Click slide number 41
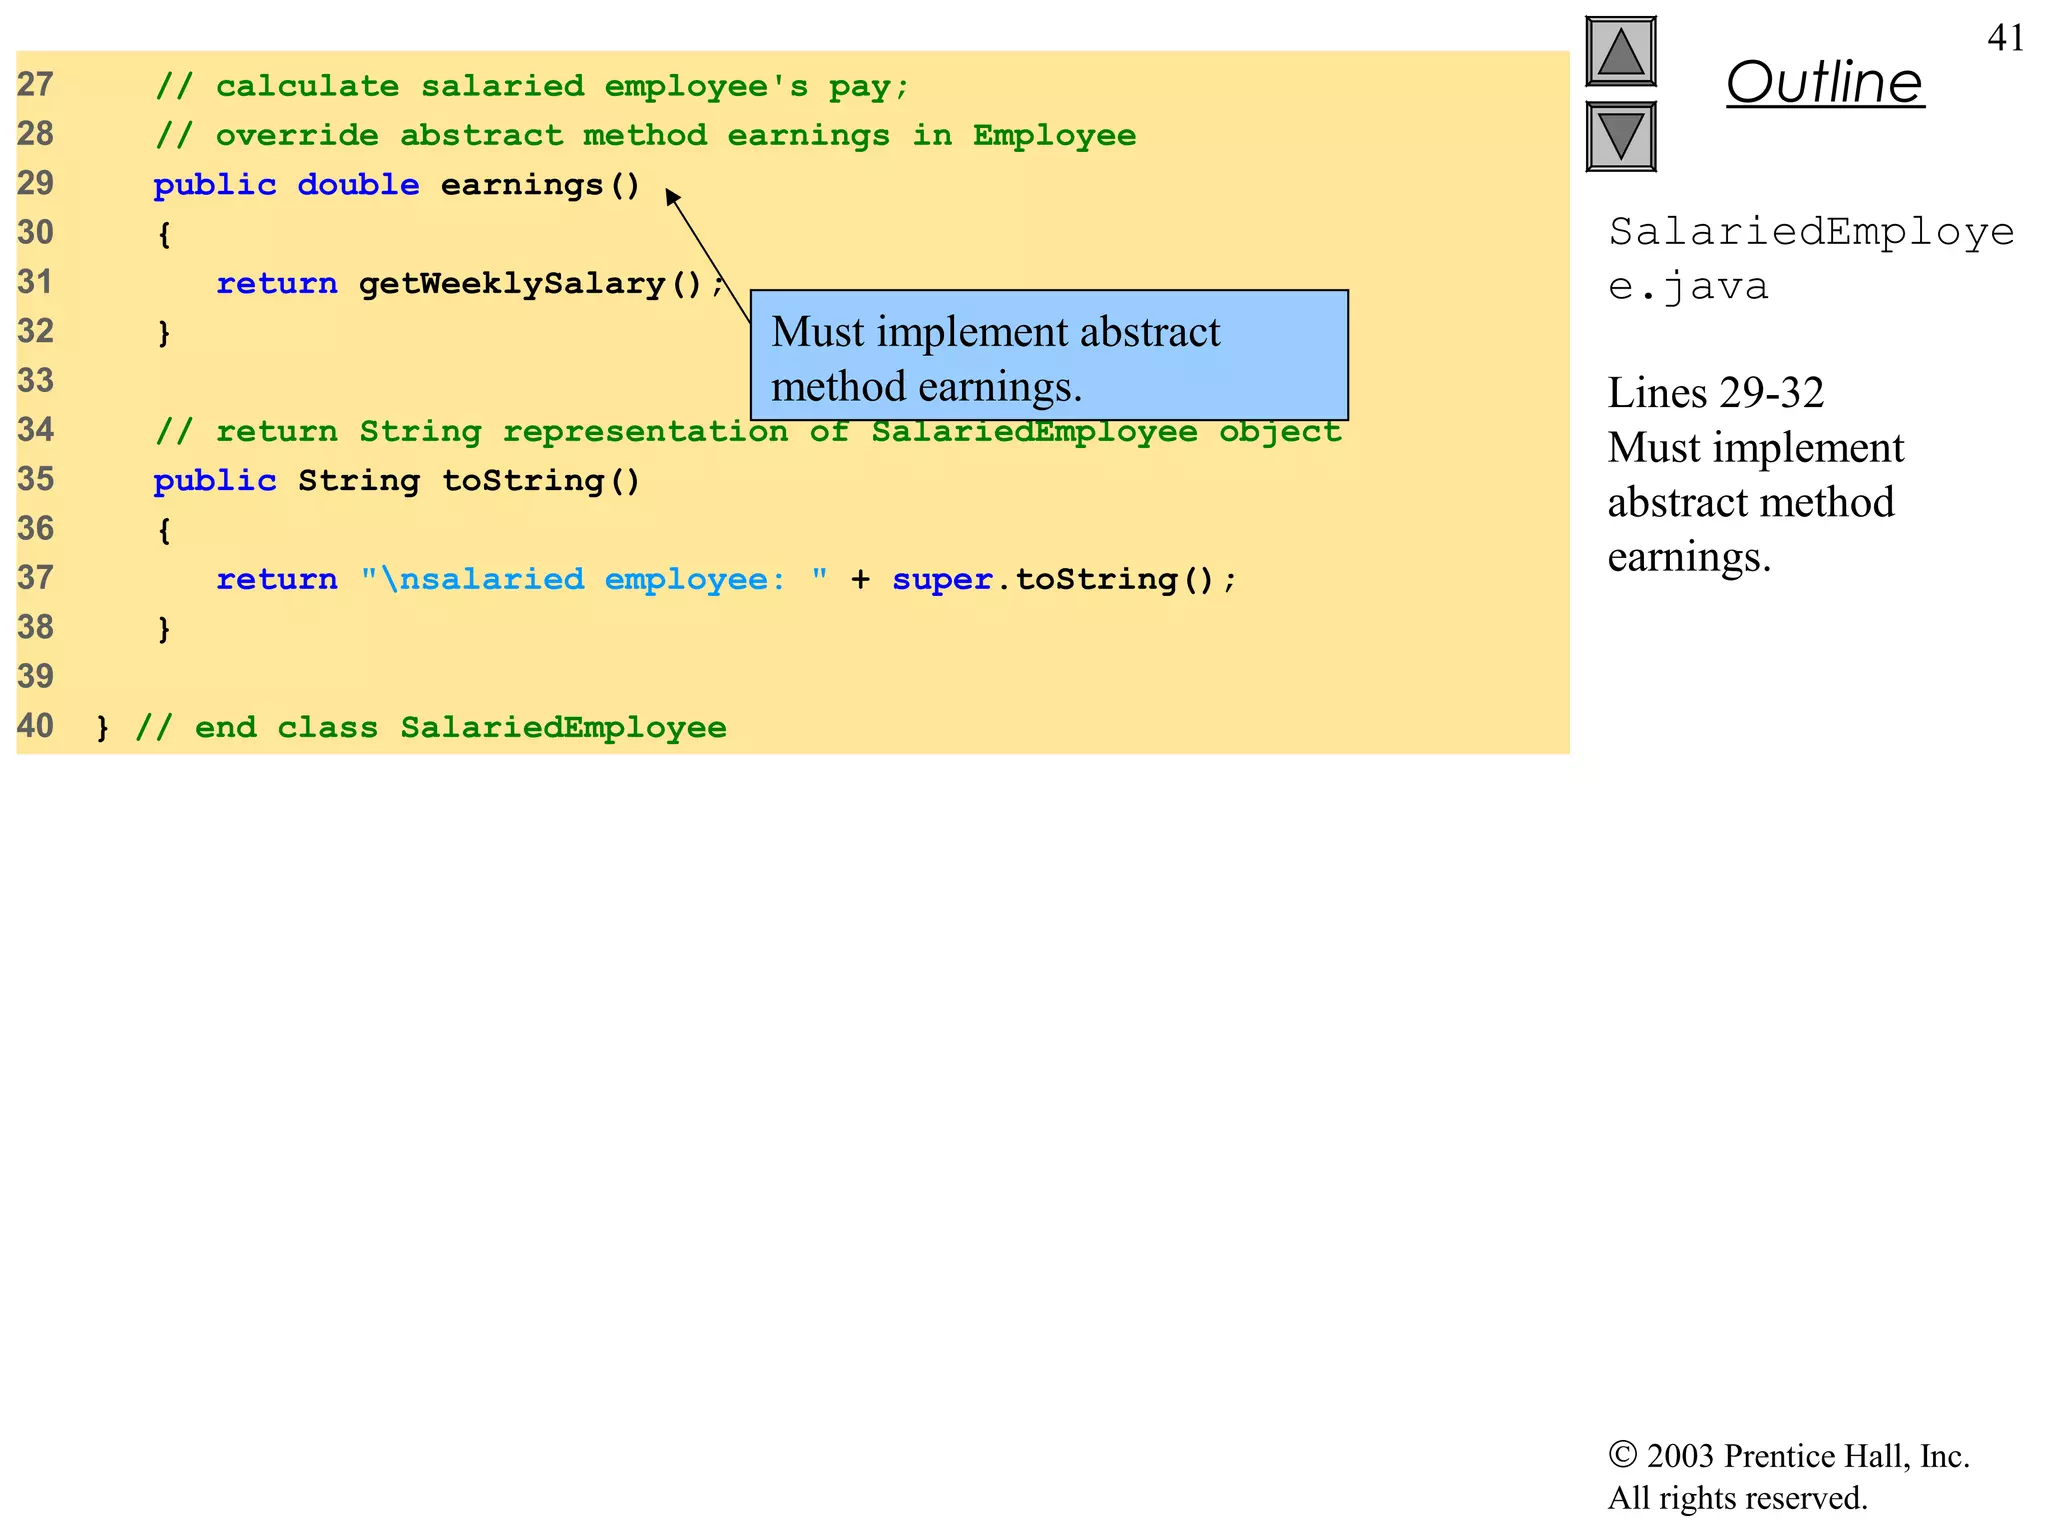 coord(2005,38)
